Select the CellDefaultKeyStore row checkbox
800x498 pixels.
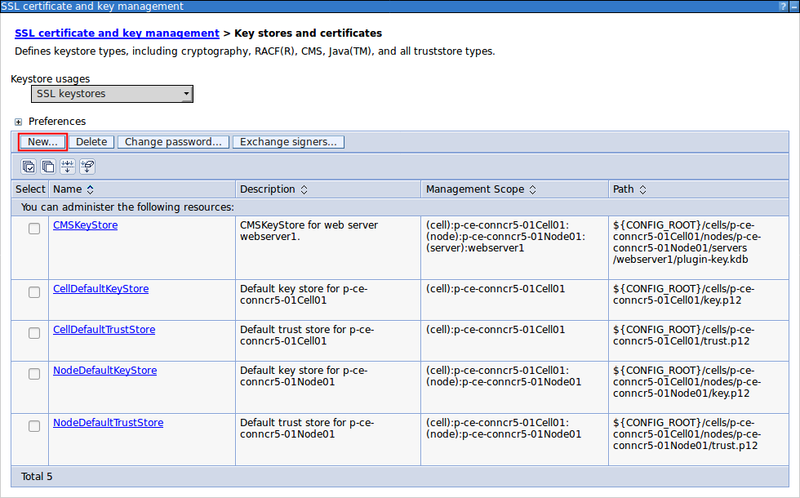[x=34, y=292]
